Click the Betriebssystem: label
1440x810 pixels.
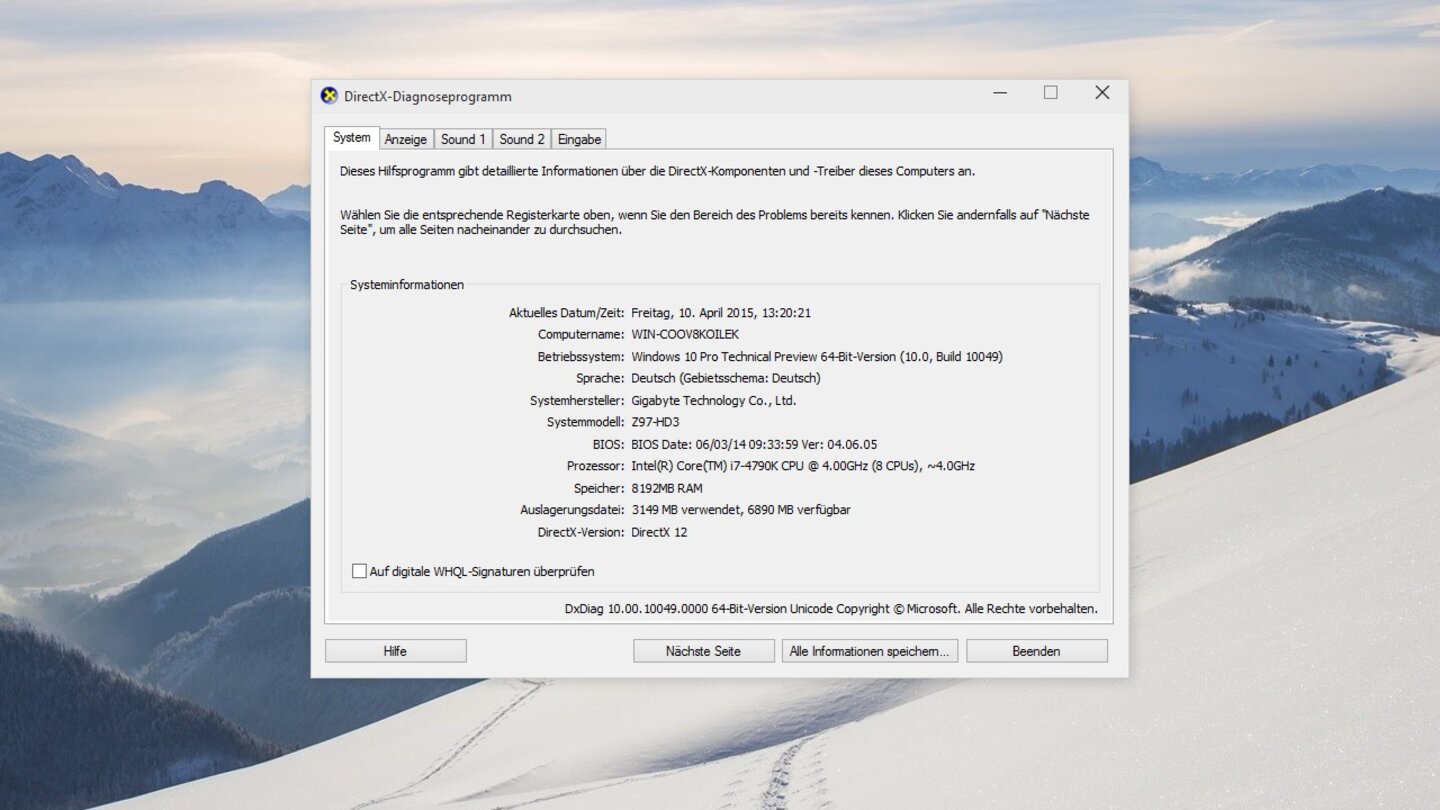582,357
